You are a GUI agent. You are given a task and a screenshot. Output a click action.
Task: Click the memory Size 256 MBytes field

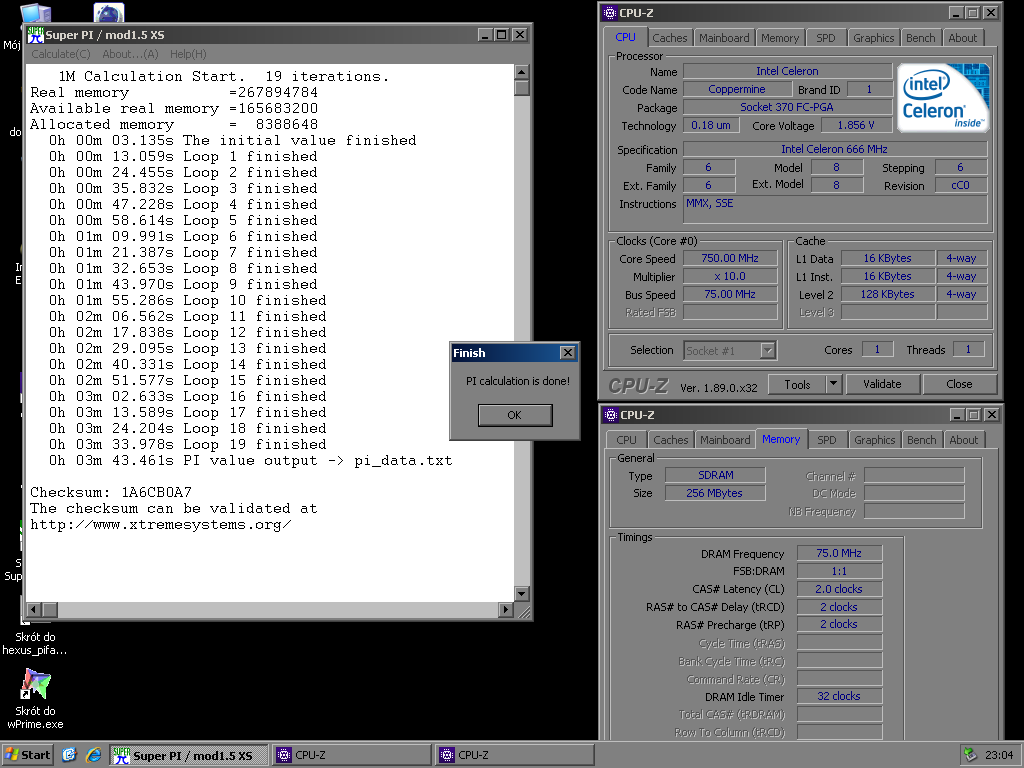tap(715, 493)
